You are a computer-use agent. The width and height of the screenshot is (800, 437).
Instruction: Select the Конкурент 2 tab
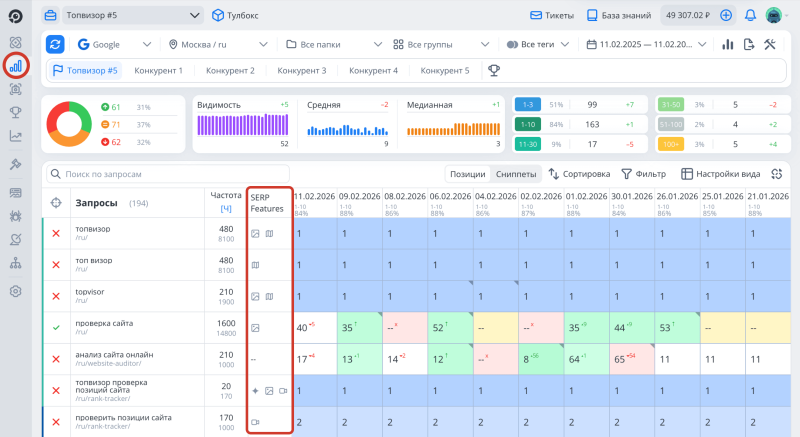point(230,71)
